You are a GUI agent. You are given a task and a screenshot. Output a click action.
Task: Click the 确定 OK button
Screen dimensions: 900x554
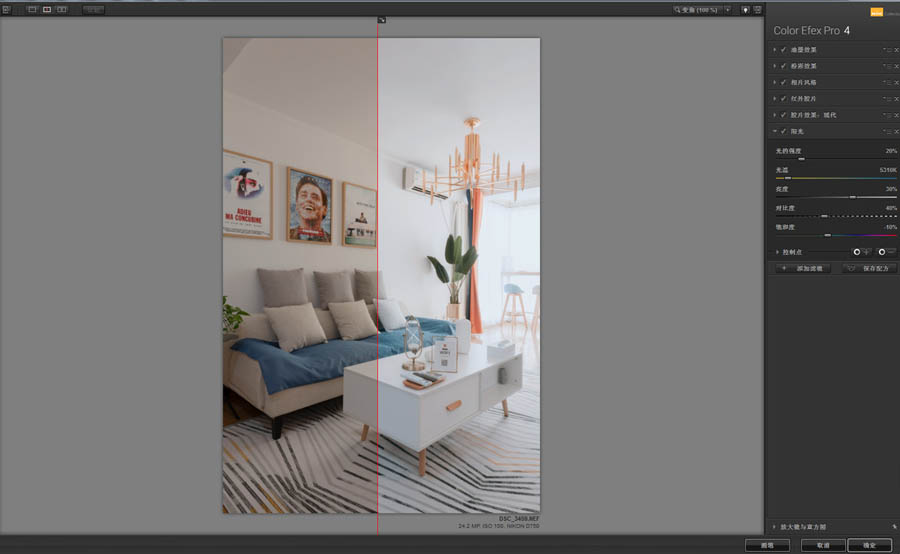tap(870, 545)
